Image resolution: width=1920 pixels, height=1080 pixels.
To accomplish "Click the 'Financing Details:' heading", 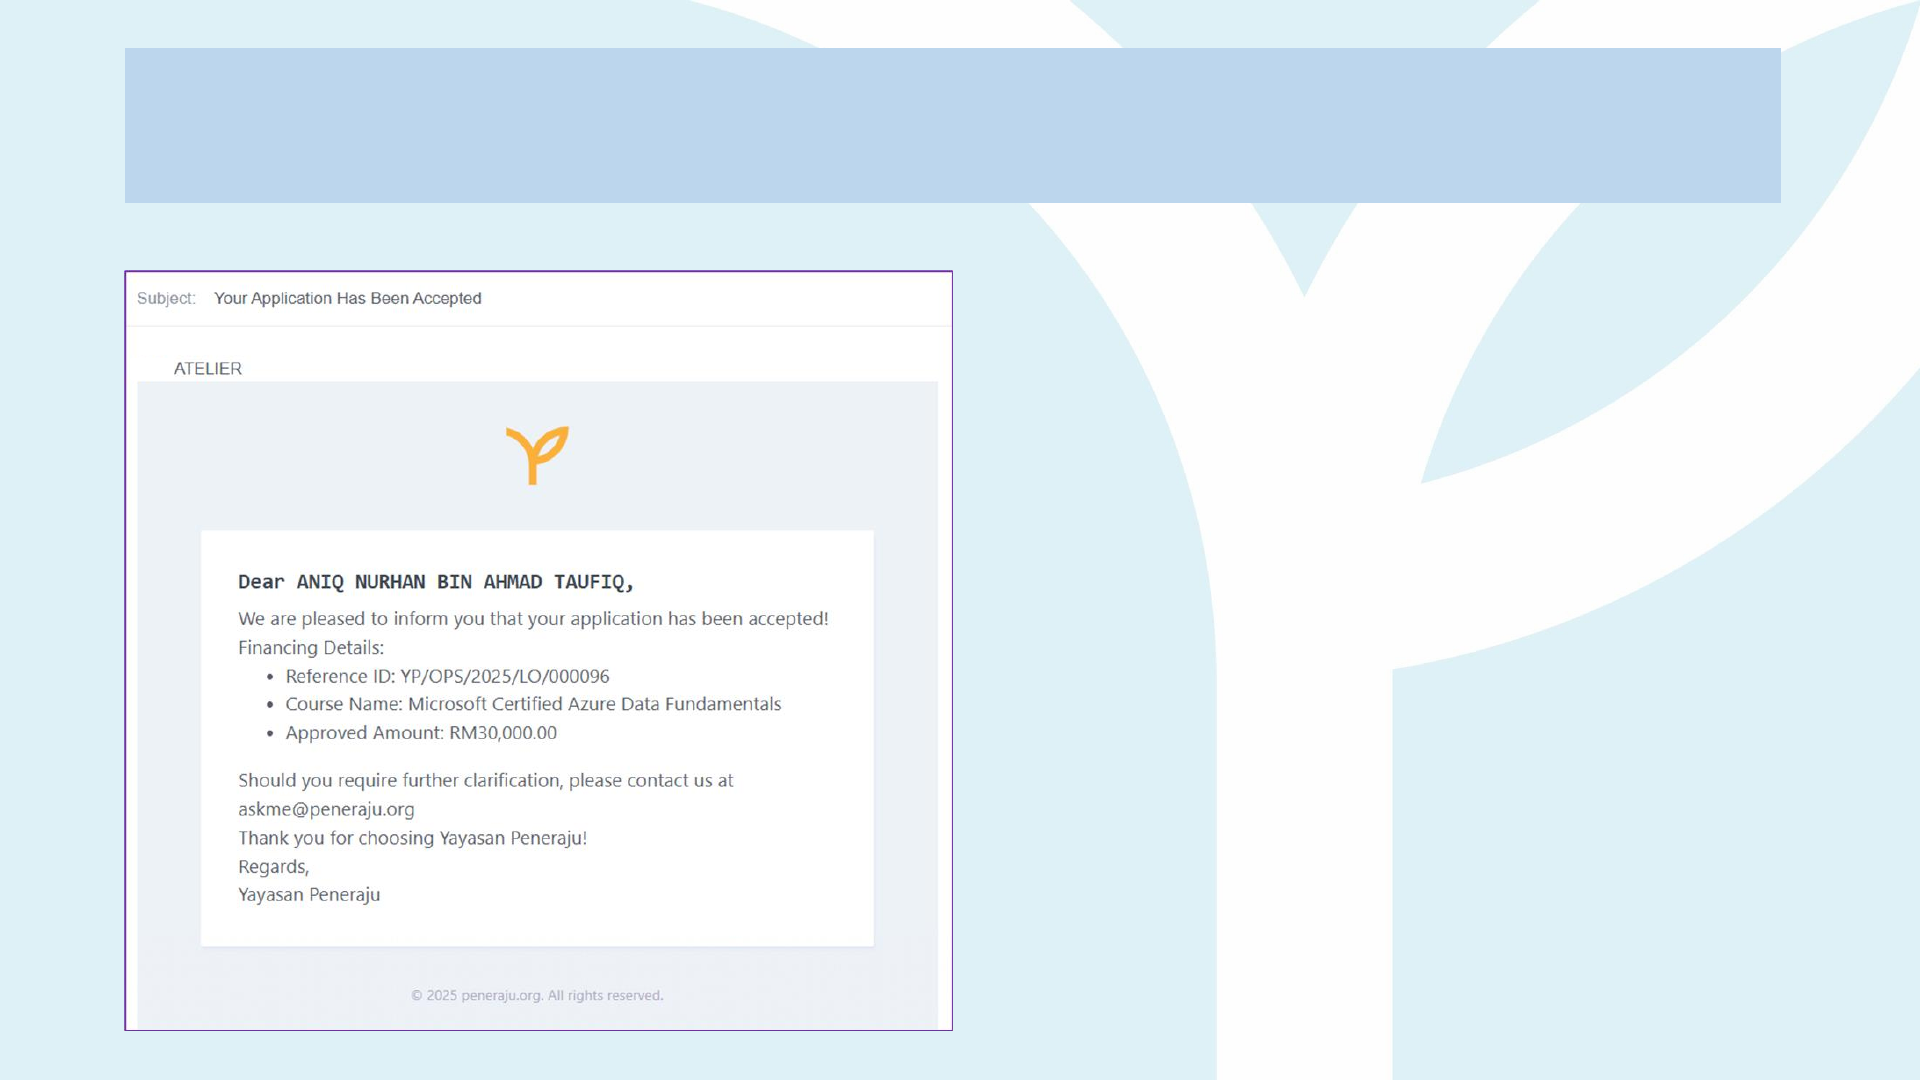I will coord(311,647).
